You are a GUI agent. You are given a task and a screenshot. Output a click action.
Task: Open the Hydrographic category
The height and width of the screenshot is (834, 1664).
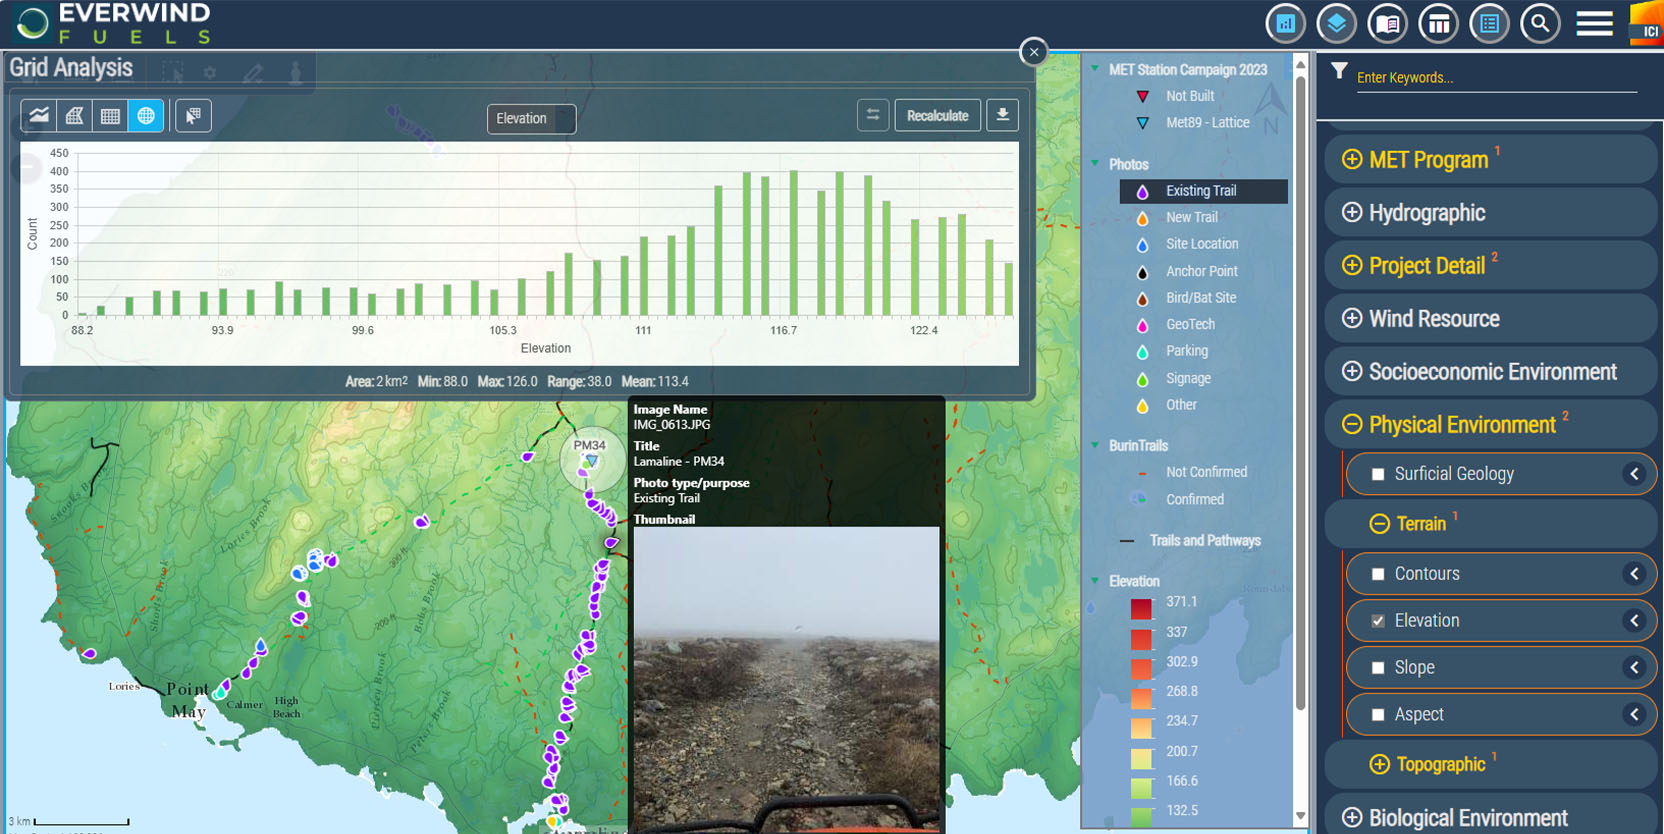tap(1352, 213)
